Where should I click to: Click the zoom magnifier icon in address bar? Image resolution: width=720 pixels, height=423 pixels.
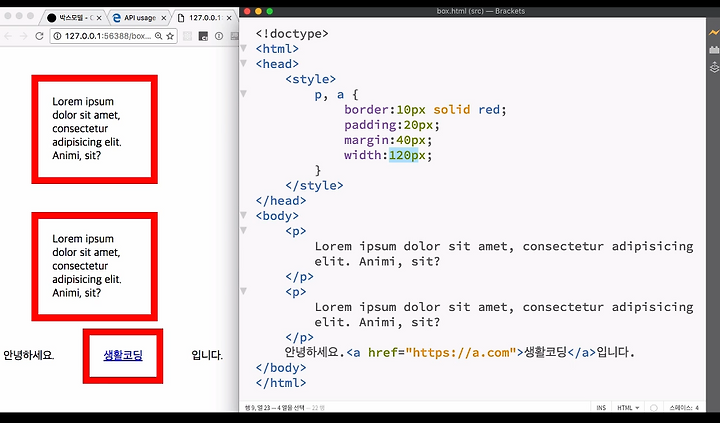[158, 36]
